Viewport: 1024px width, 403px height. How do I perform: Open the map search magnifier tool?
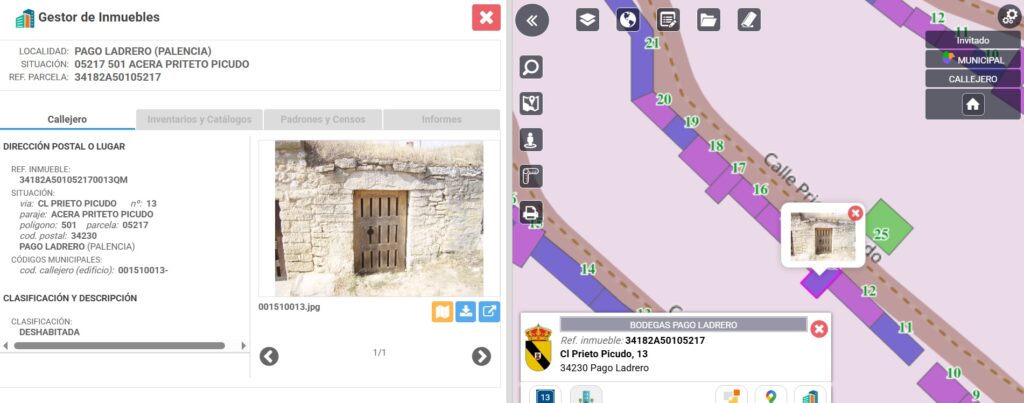pyautogui.click(x=531, y=67)
